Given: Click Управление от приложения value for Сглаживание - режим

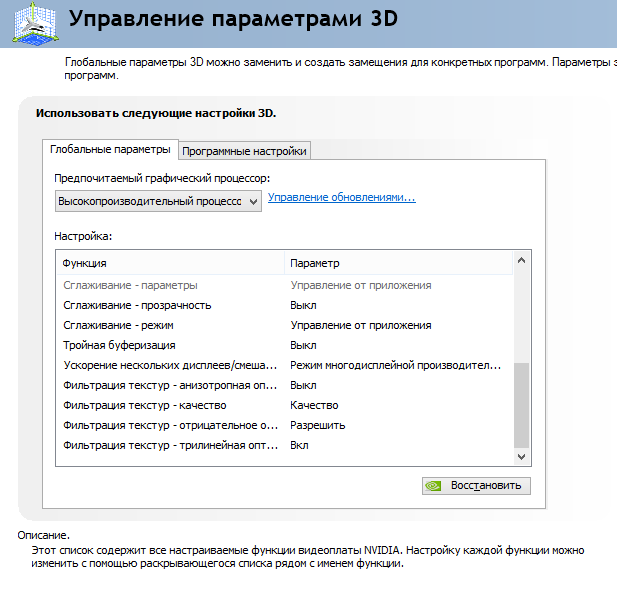Looking at the screenshot, I should [361, 326].
